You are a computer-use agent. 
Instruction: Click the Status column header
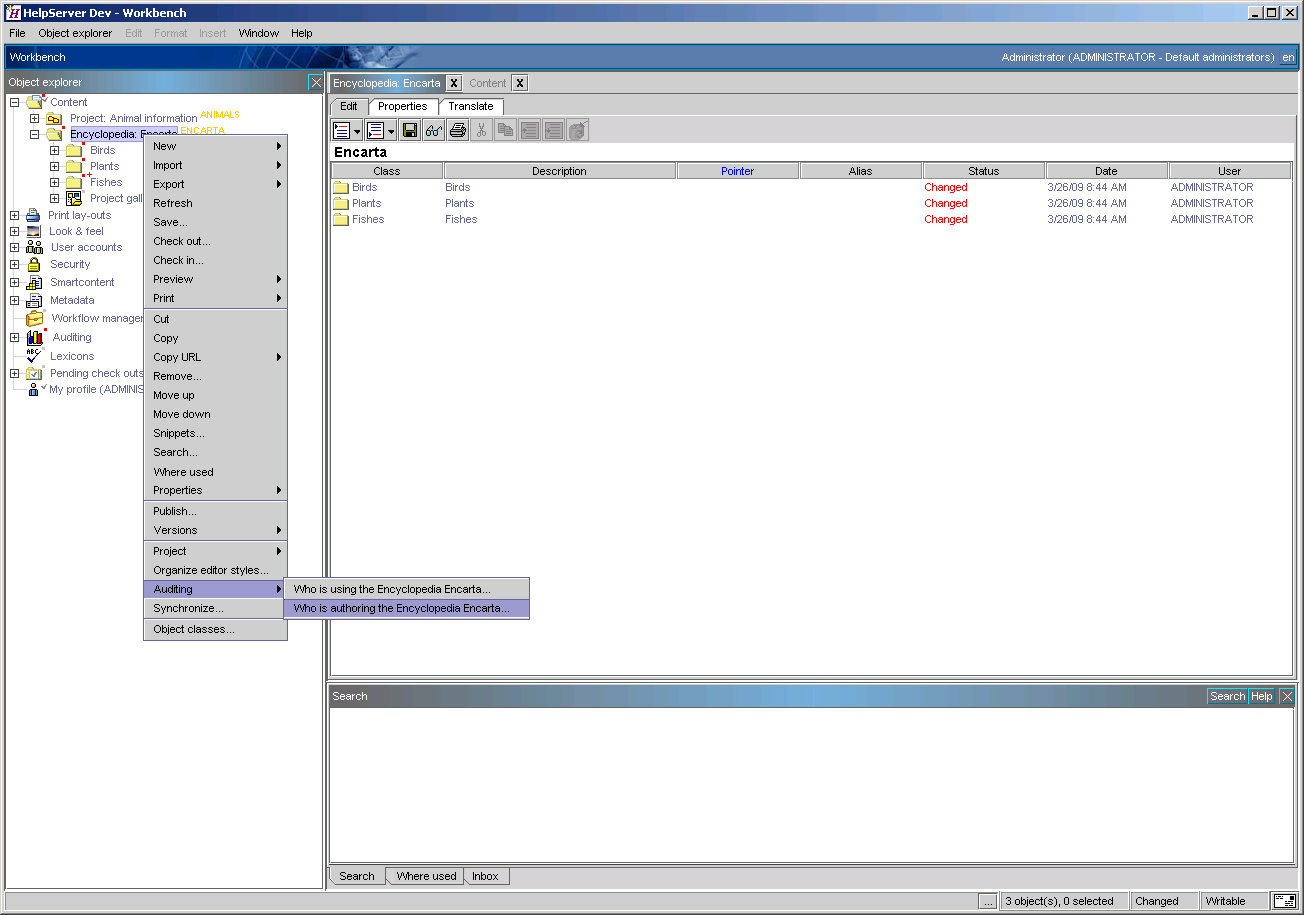pyautogui.click(x=984, y=171)
